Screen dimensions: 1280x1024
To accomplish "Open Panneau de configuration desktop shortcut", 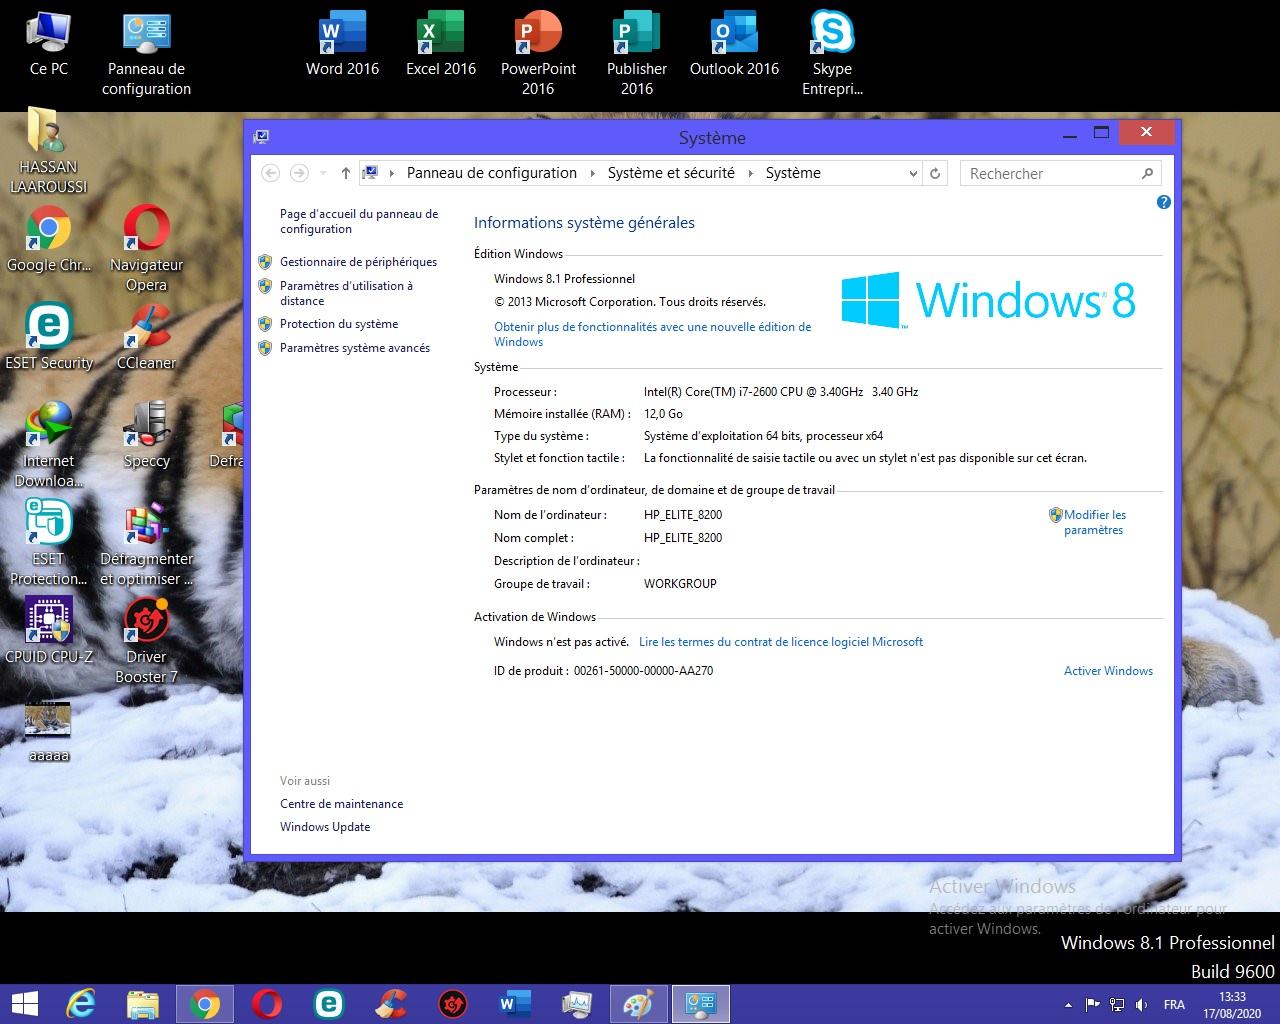I will [x=147, y=54].
